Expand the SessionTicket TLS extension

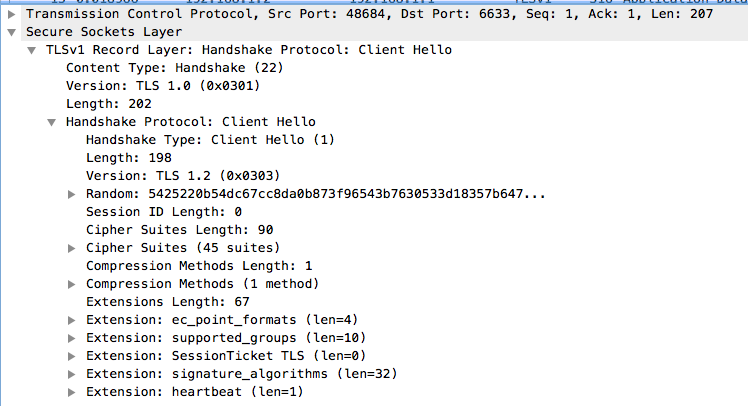click(71, 356)
